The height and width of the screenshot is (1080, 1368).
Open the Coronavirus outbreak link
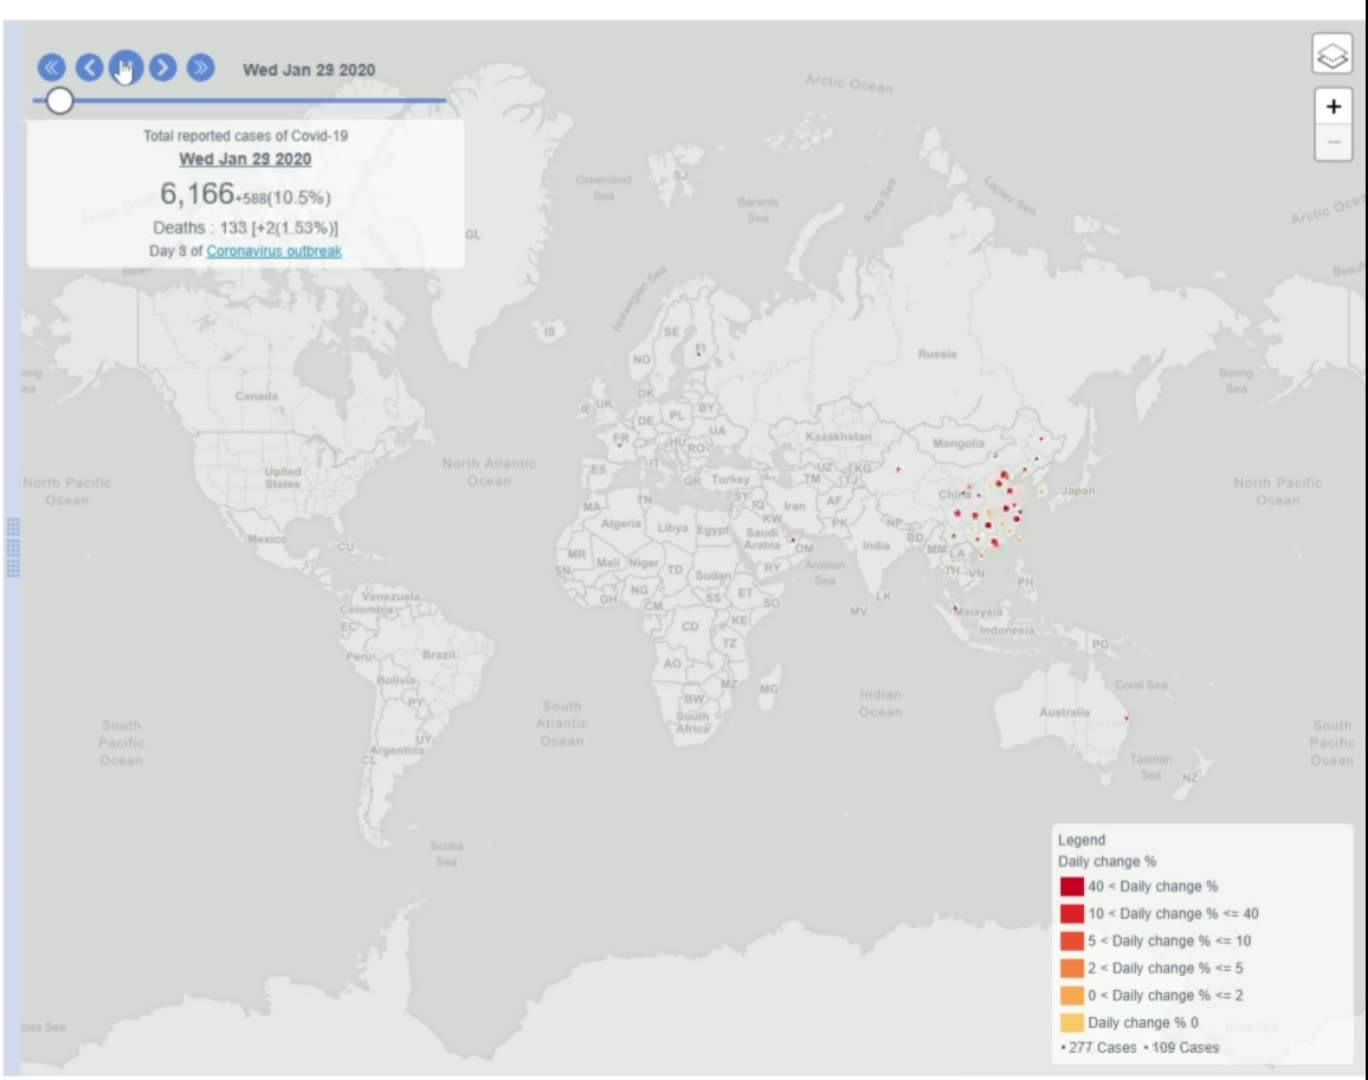[274, 251]
